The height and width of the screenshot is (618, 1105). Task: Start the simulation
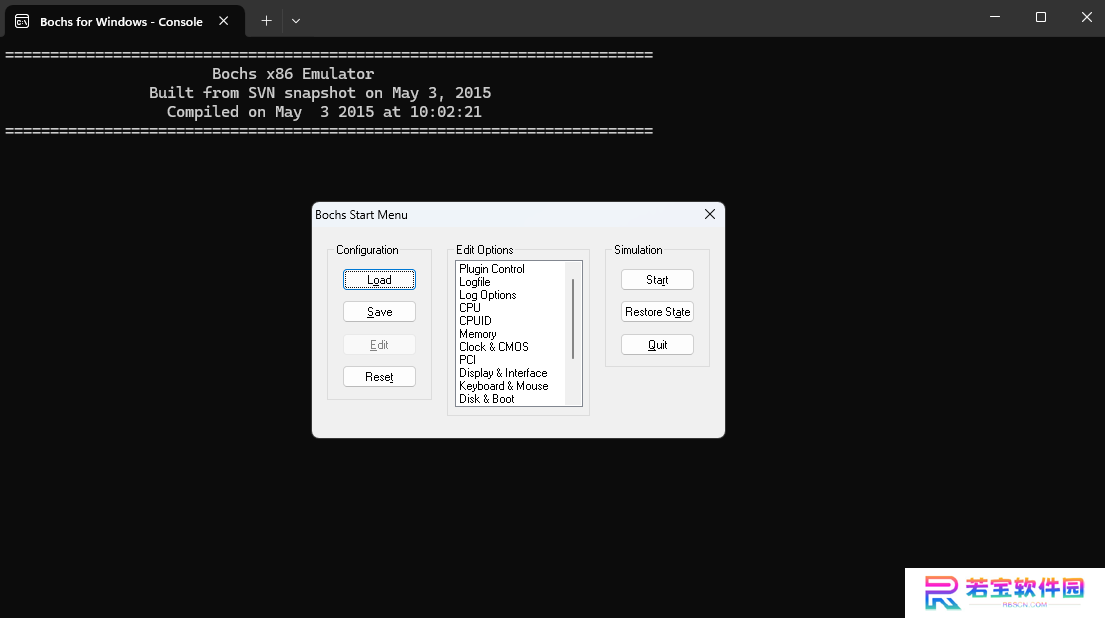657,280
